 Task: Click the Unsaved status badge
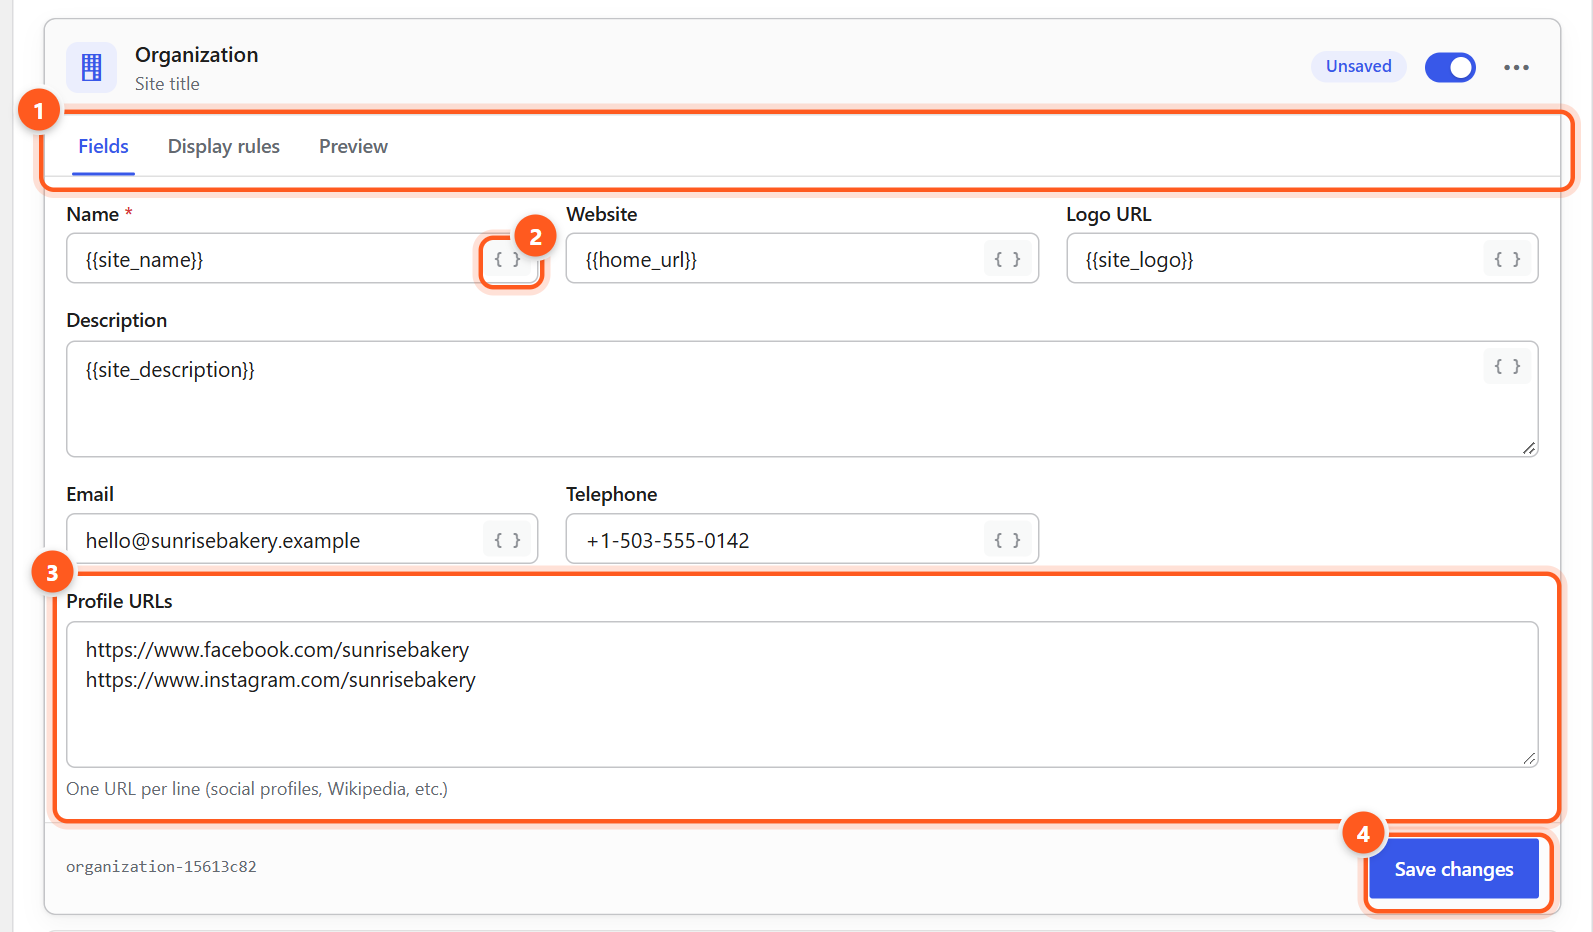(1358, 66)
